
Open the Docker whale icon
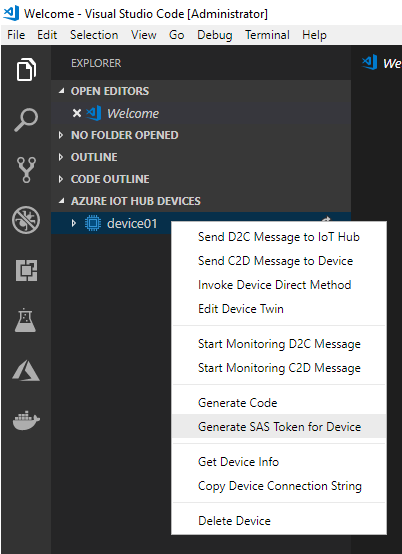[26, 420]
